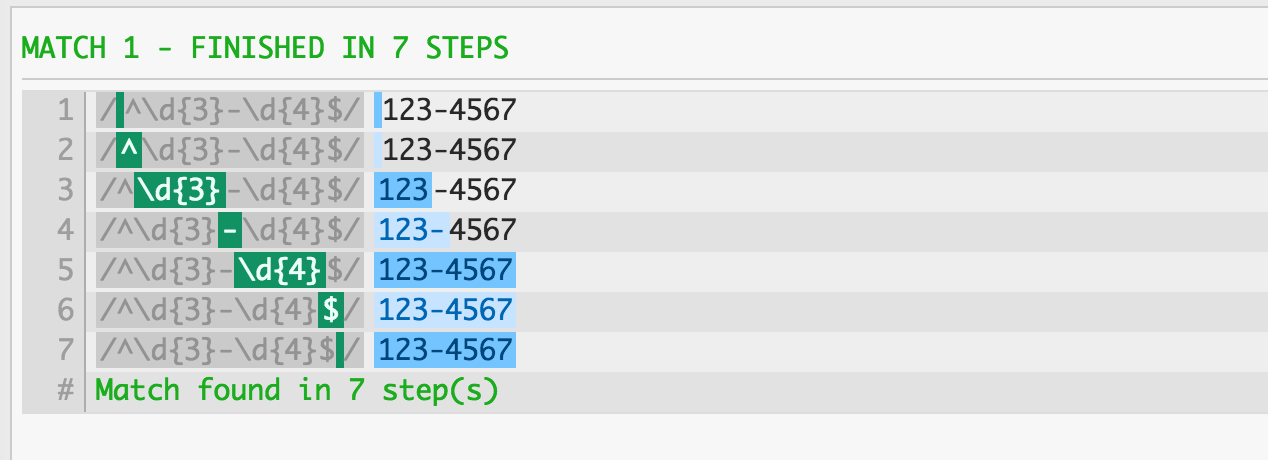
Task: Click the highlighted \d{4} token in step 5
Action: [281, 270]
